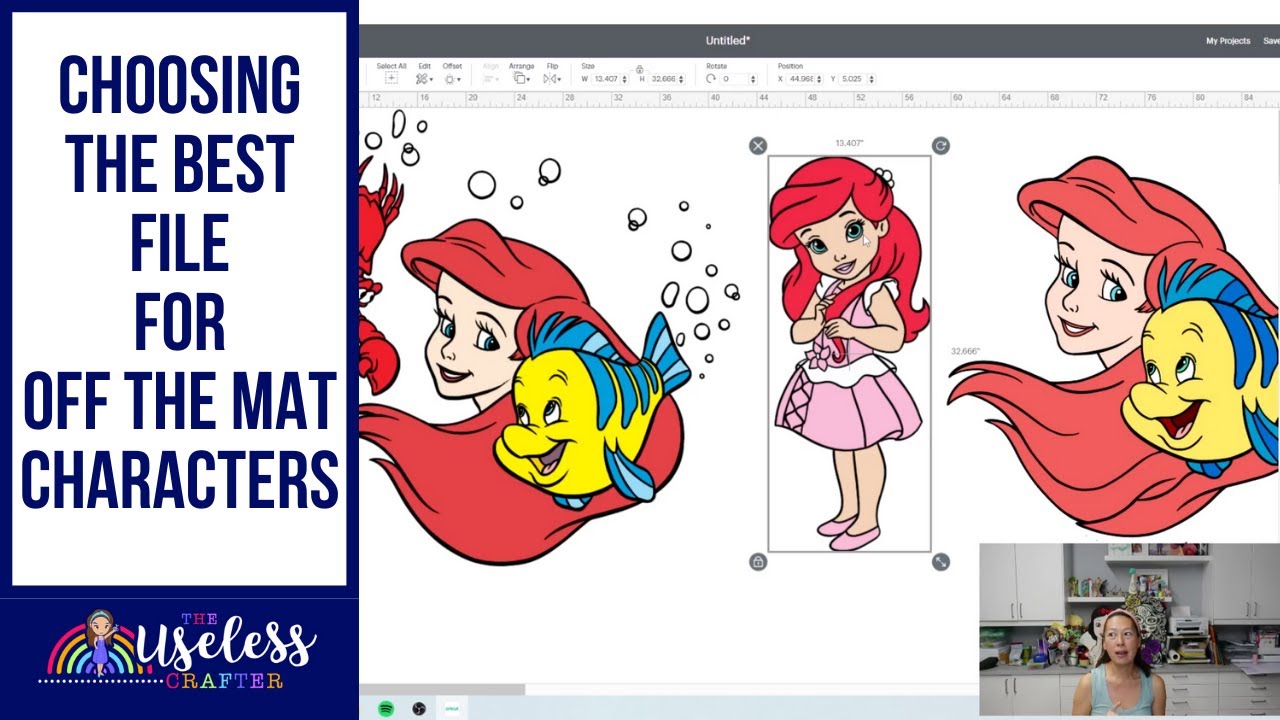The image size is (1280, 720).
Task: Click the horizontal canvas scrollbar
Action: click(x=442, y=689)
